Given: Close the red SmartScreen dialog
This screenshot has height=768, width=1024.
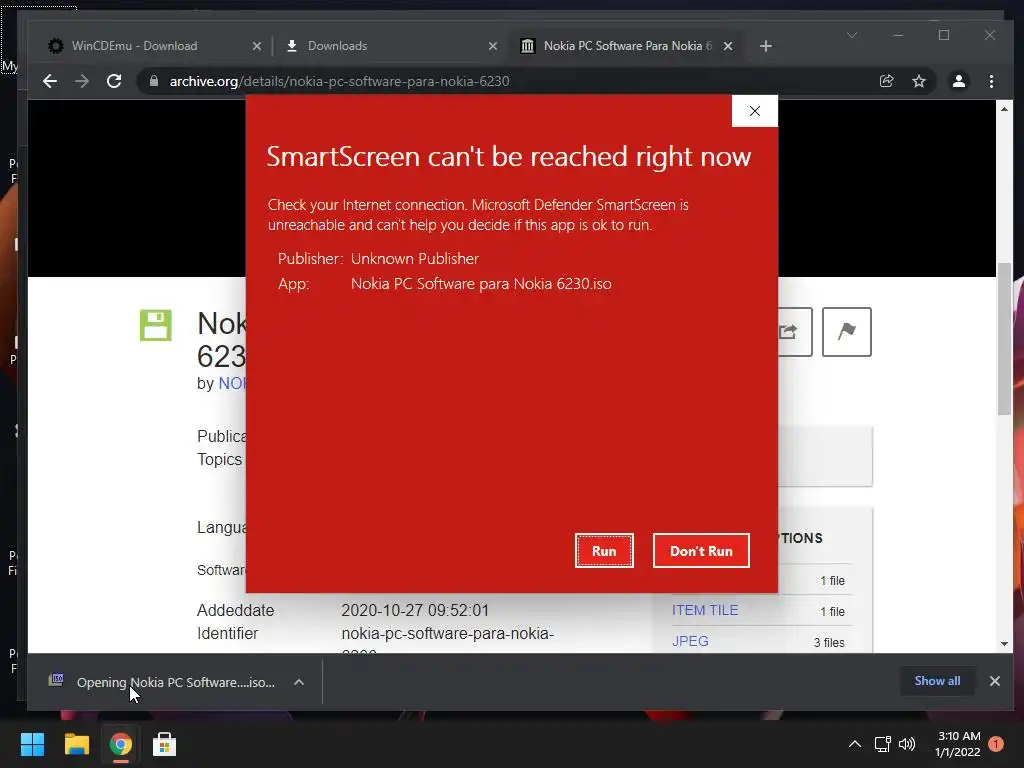Looking at the screenshot, I should pos(755,111).
